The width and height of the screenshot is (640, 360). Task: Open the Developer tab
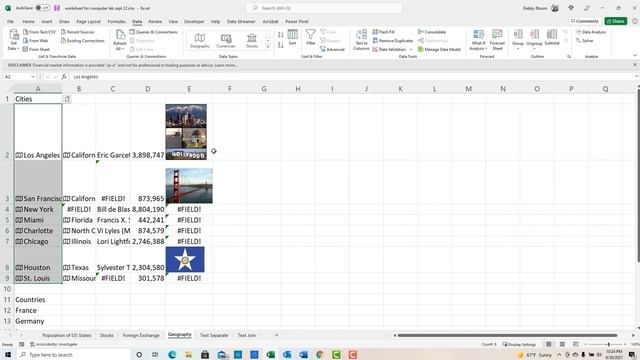pos(194,21)
